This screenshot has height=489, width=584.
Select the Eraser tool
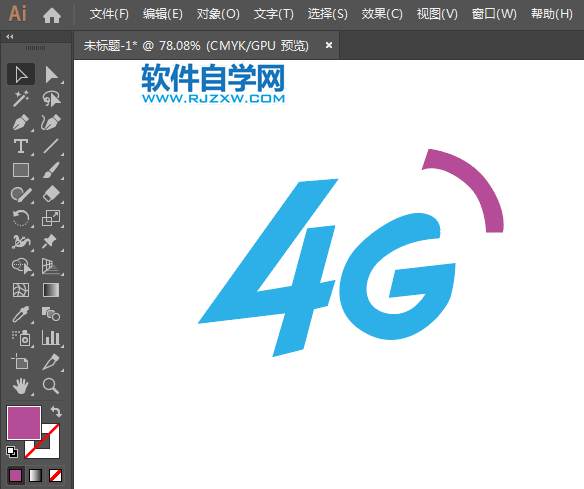click(51, 194)
